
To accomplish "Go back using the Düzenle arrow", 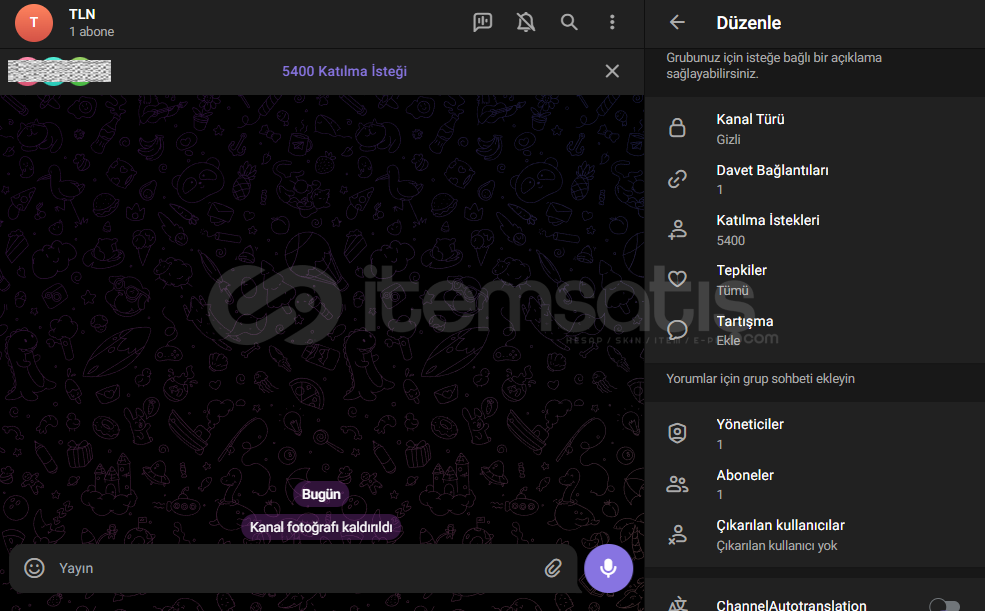I will coord(678,22).
